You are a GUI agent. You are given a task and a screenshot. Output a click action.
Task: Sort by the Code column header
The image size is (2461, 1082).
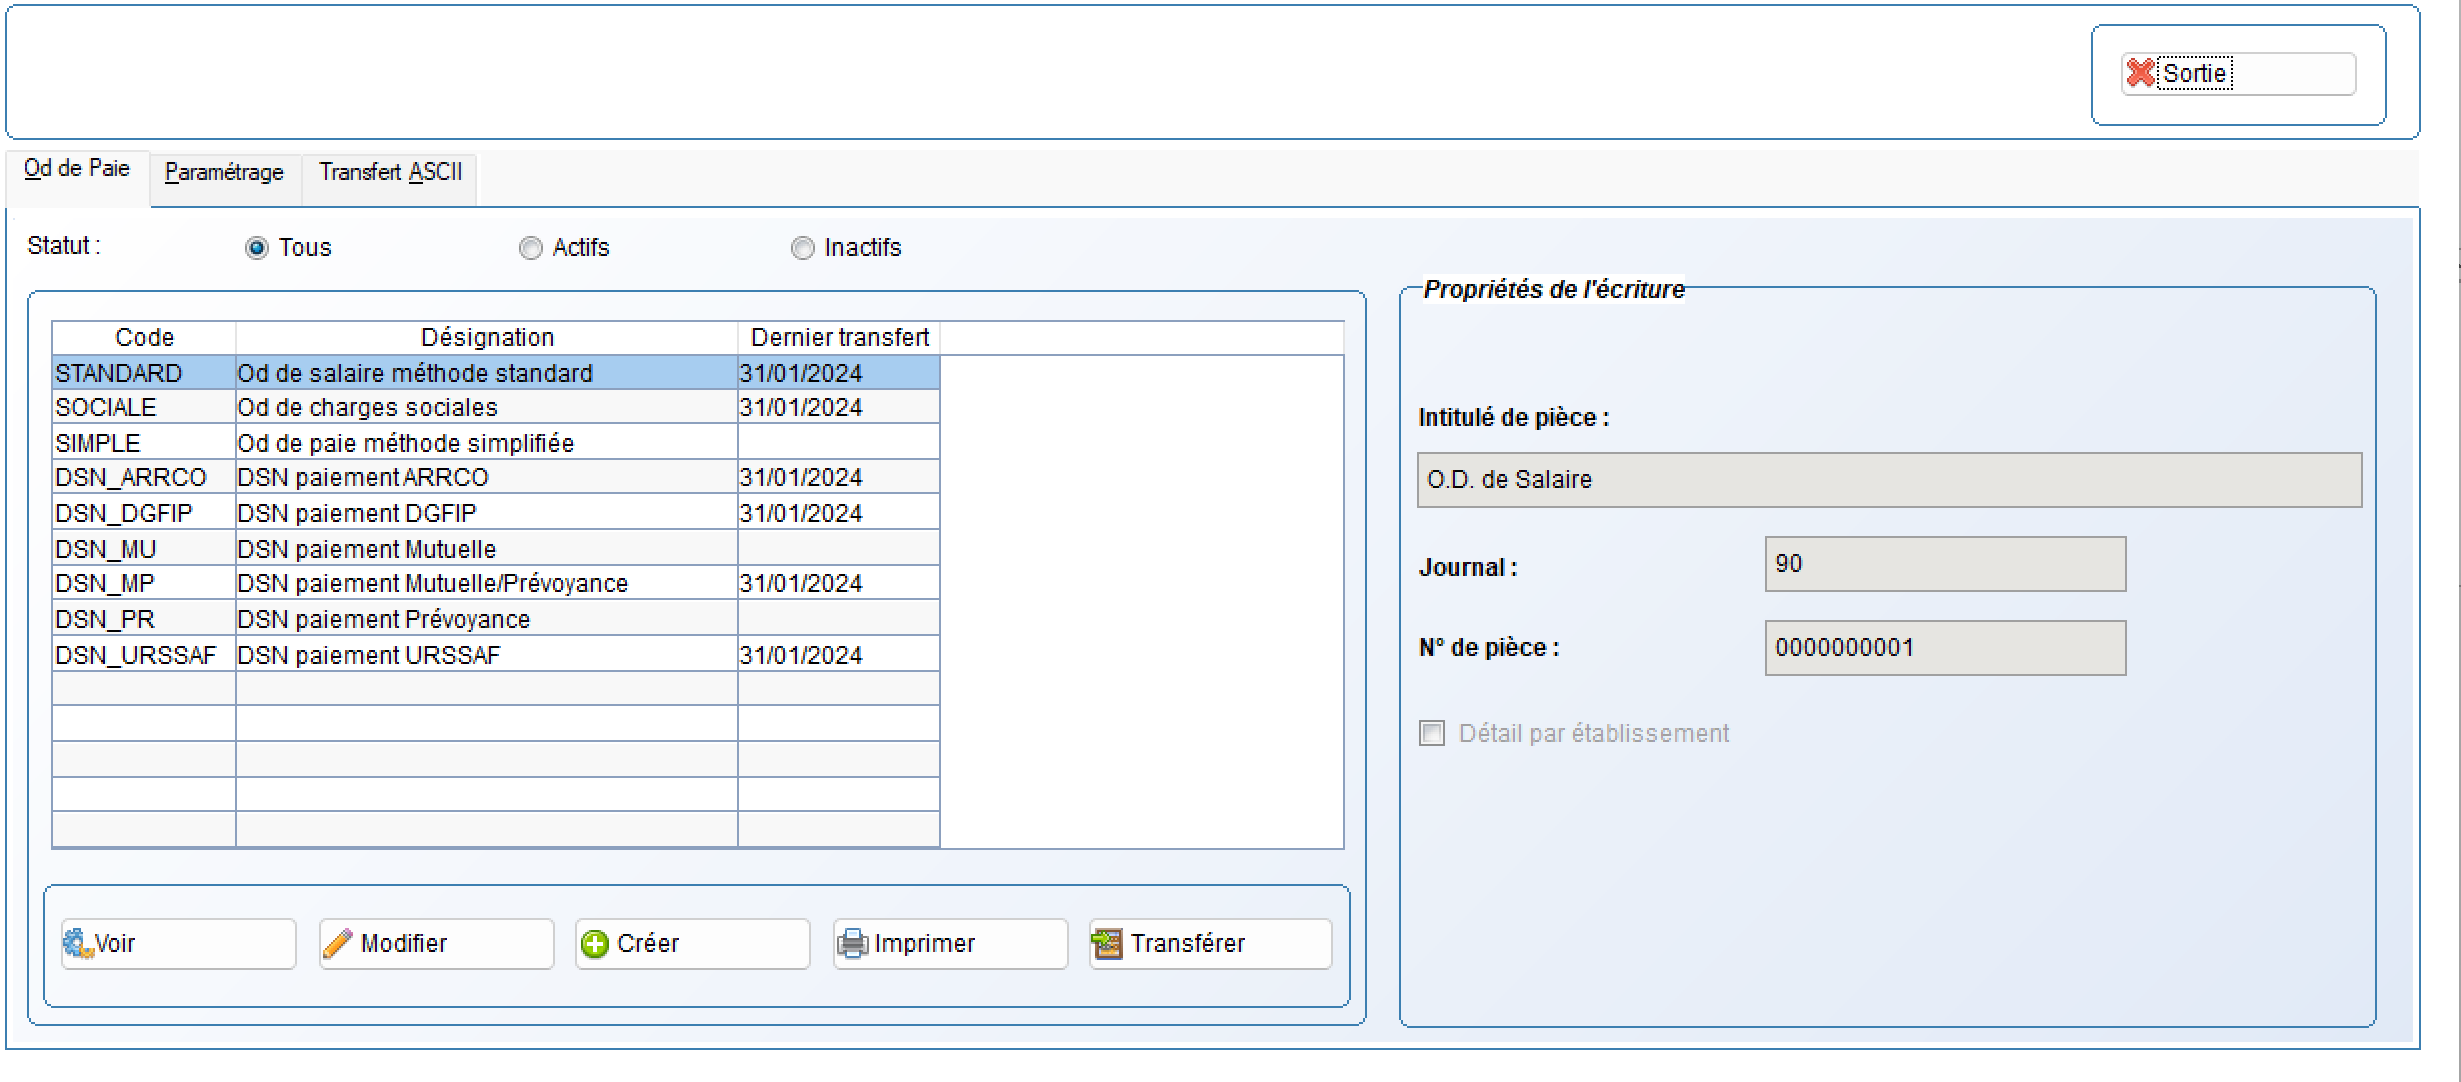[x=144, y=338]
